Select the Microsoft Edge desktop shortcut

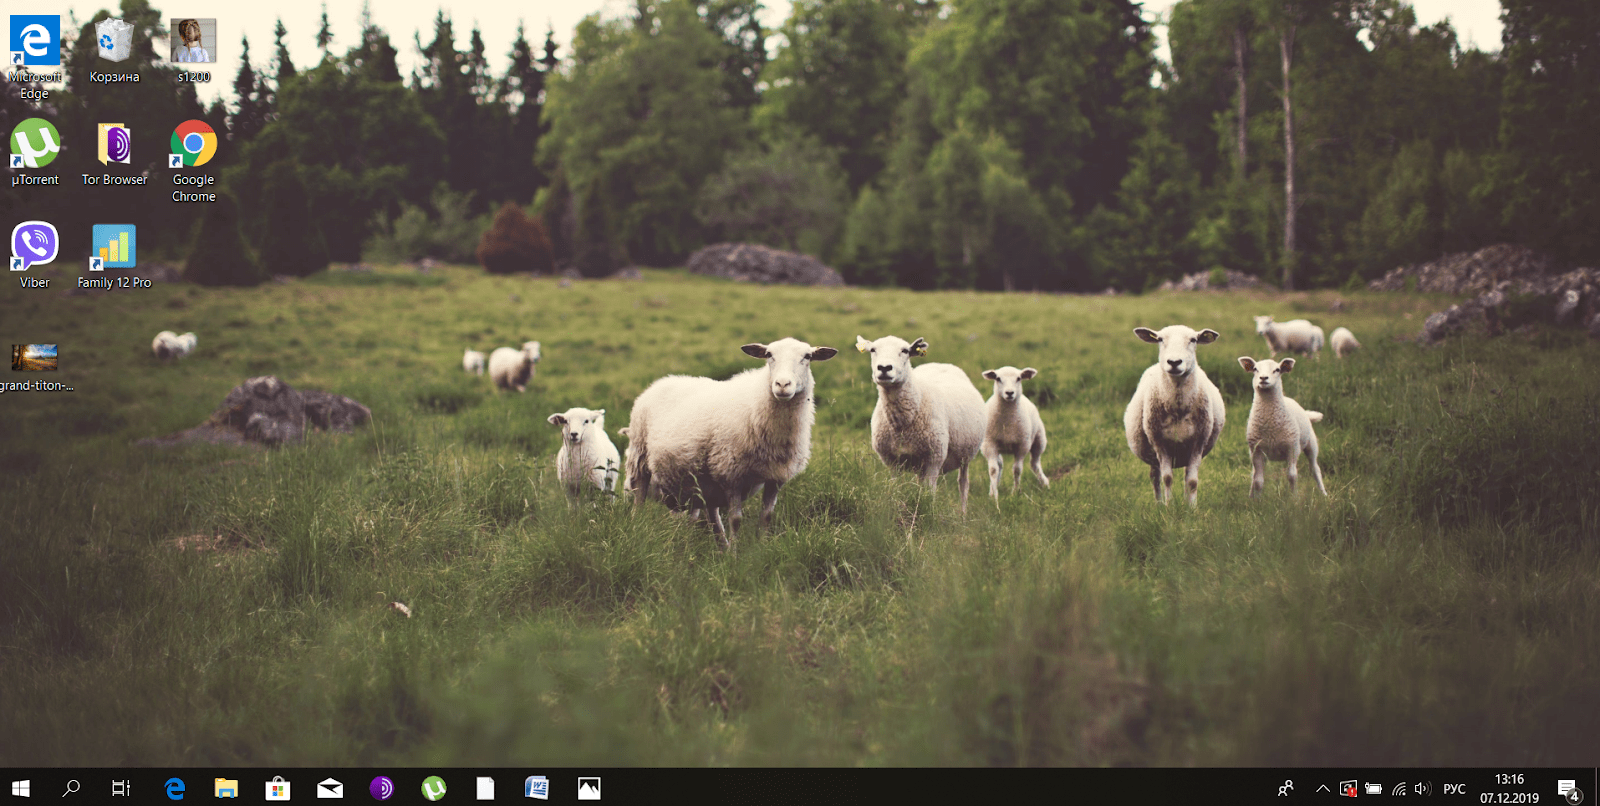(x=35, y=58)
